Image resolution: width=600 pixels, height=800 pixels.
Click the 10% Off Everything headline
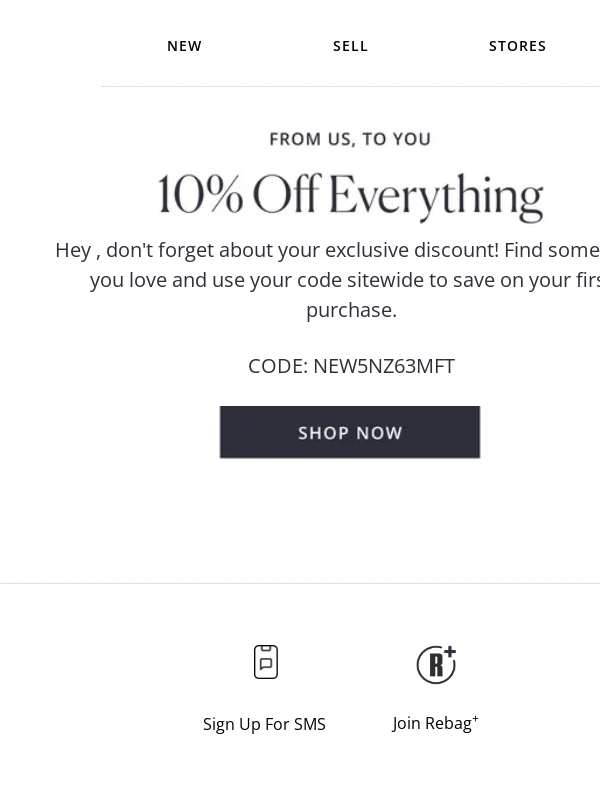tap(351, 196)
